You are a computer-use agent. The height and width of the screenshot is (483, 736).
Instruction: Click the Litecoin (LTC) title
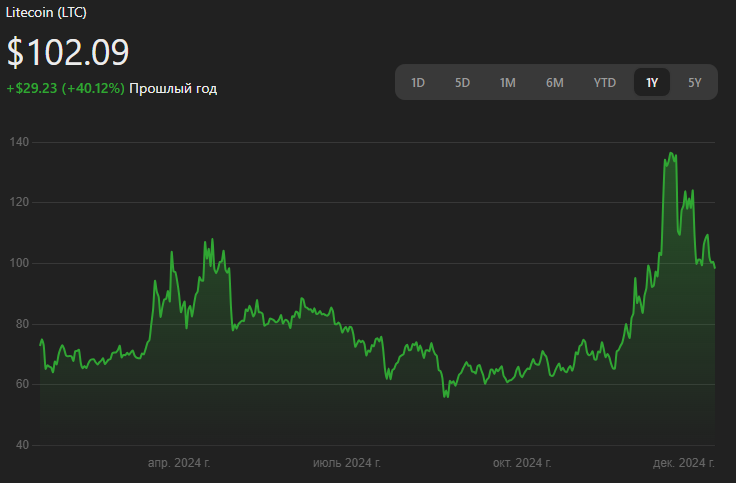[x=46, y=12]
